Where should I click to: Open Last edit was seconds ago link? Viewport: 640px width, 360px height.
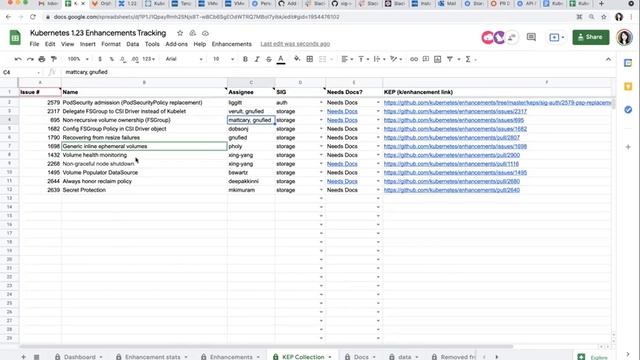click(x=295, y=44)
